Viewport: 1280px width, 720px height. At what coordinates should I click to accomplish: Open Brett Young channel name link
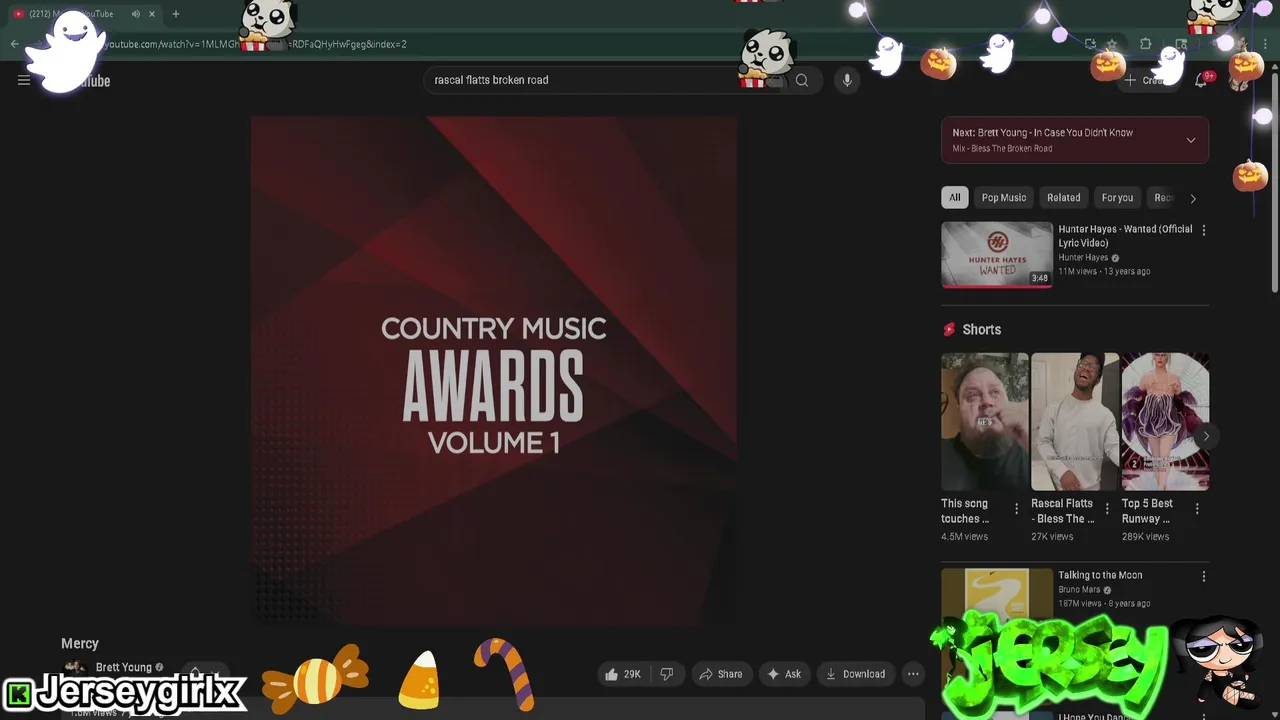[x=124, y=667]
